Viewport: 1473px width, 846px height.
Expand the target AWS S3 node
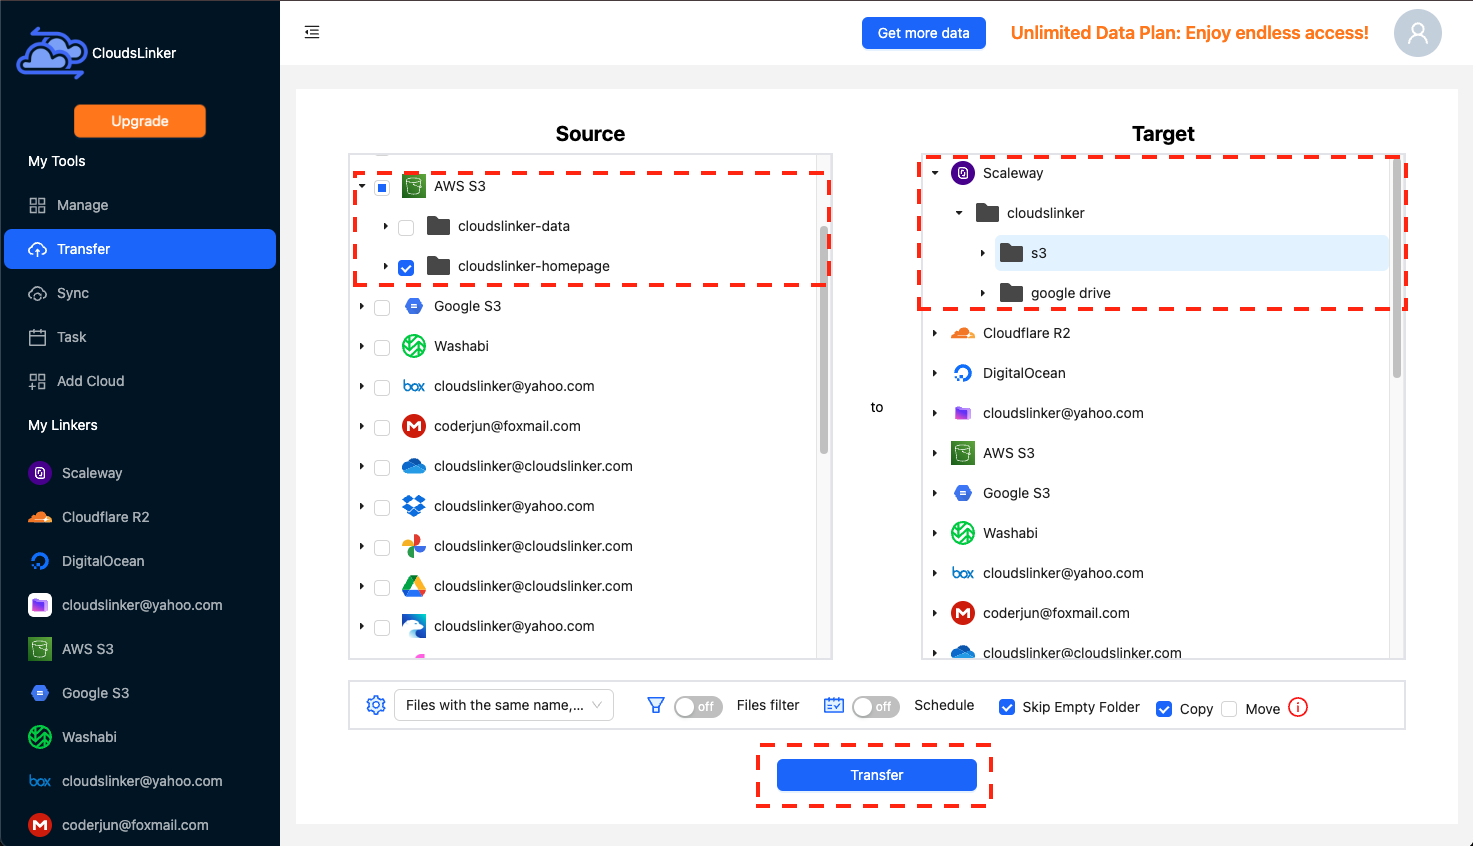tap(935, 453)
